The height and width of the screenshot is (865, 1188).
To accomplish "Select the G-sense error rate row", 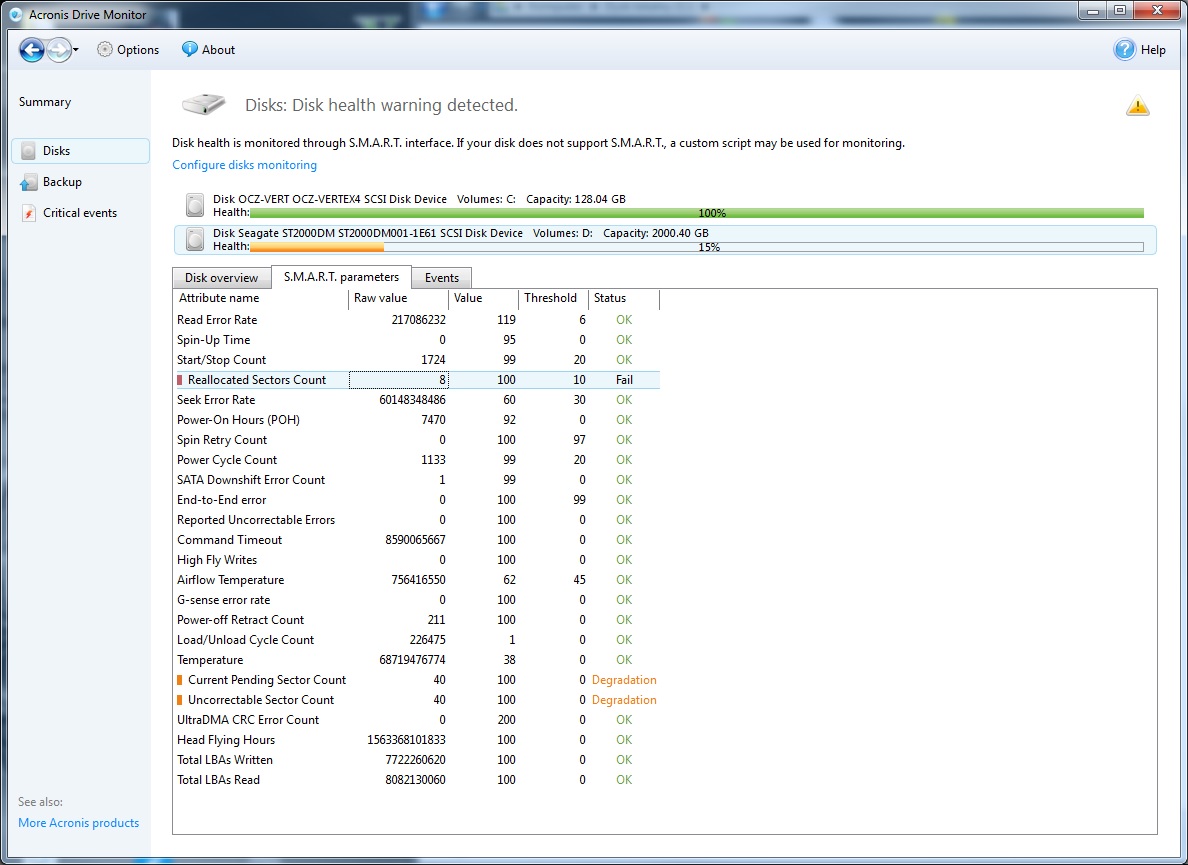I will coord(417,600).
